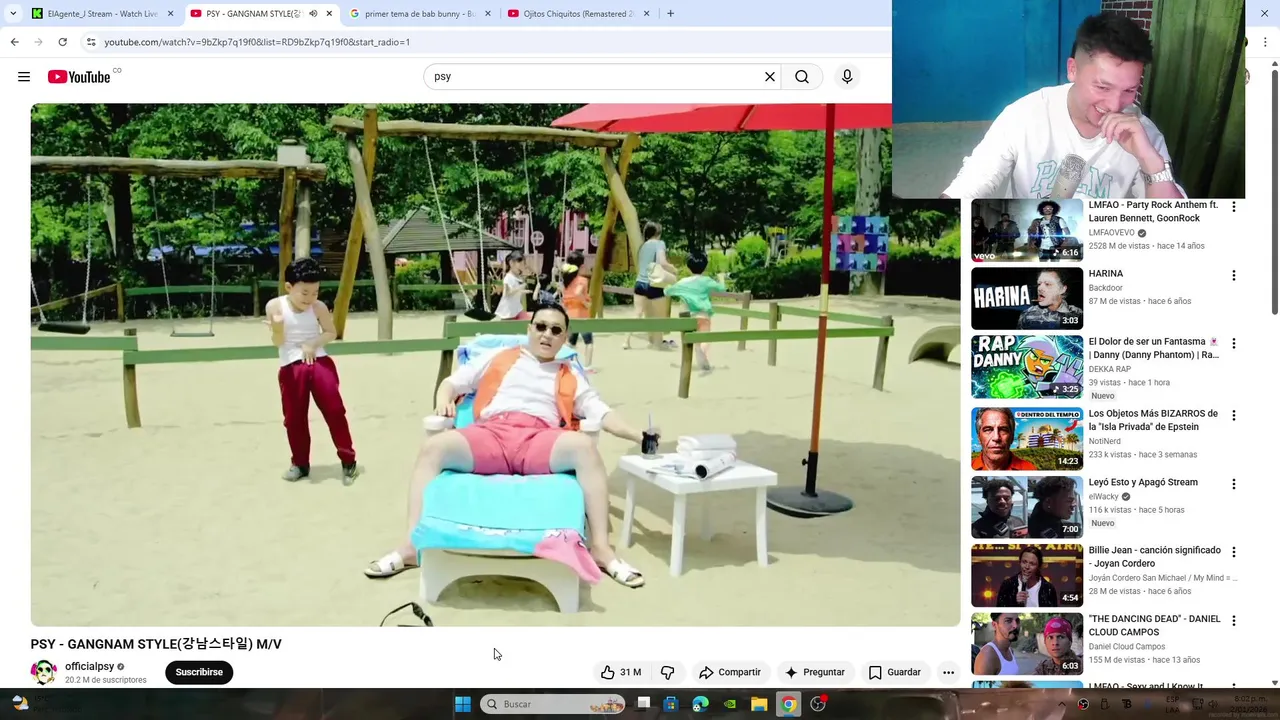Open the elWacky channel name
The height and width of the screenshot is (720, 1280).
click(x=1104, y=496)
